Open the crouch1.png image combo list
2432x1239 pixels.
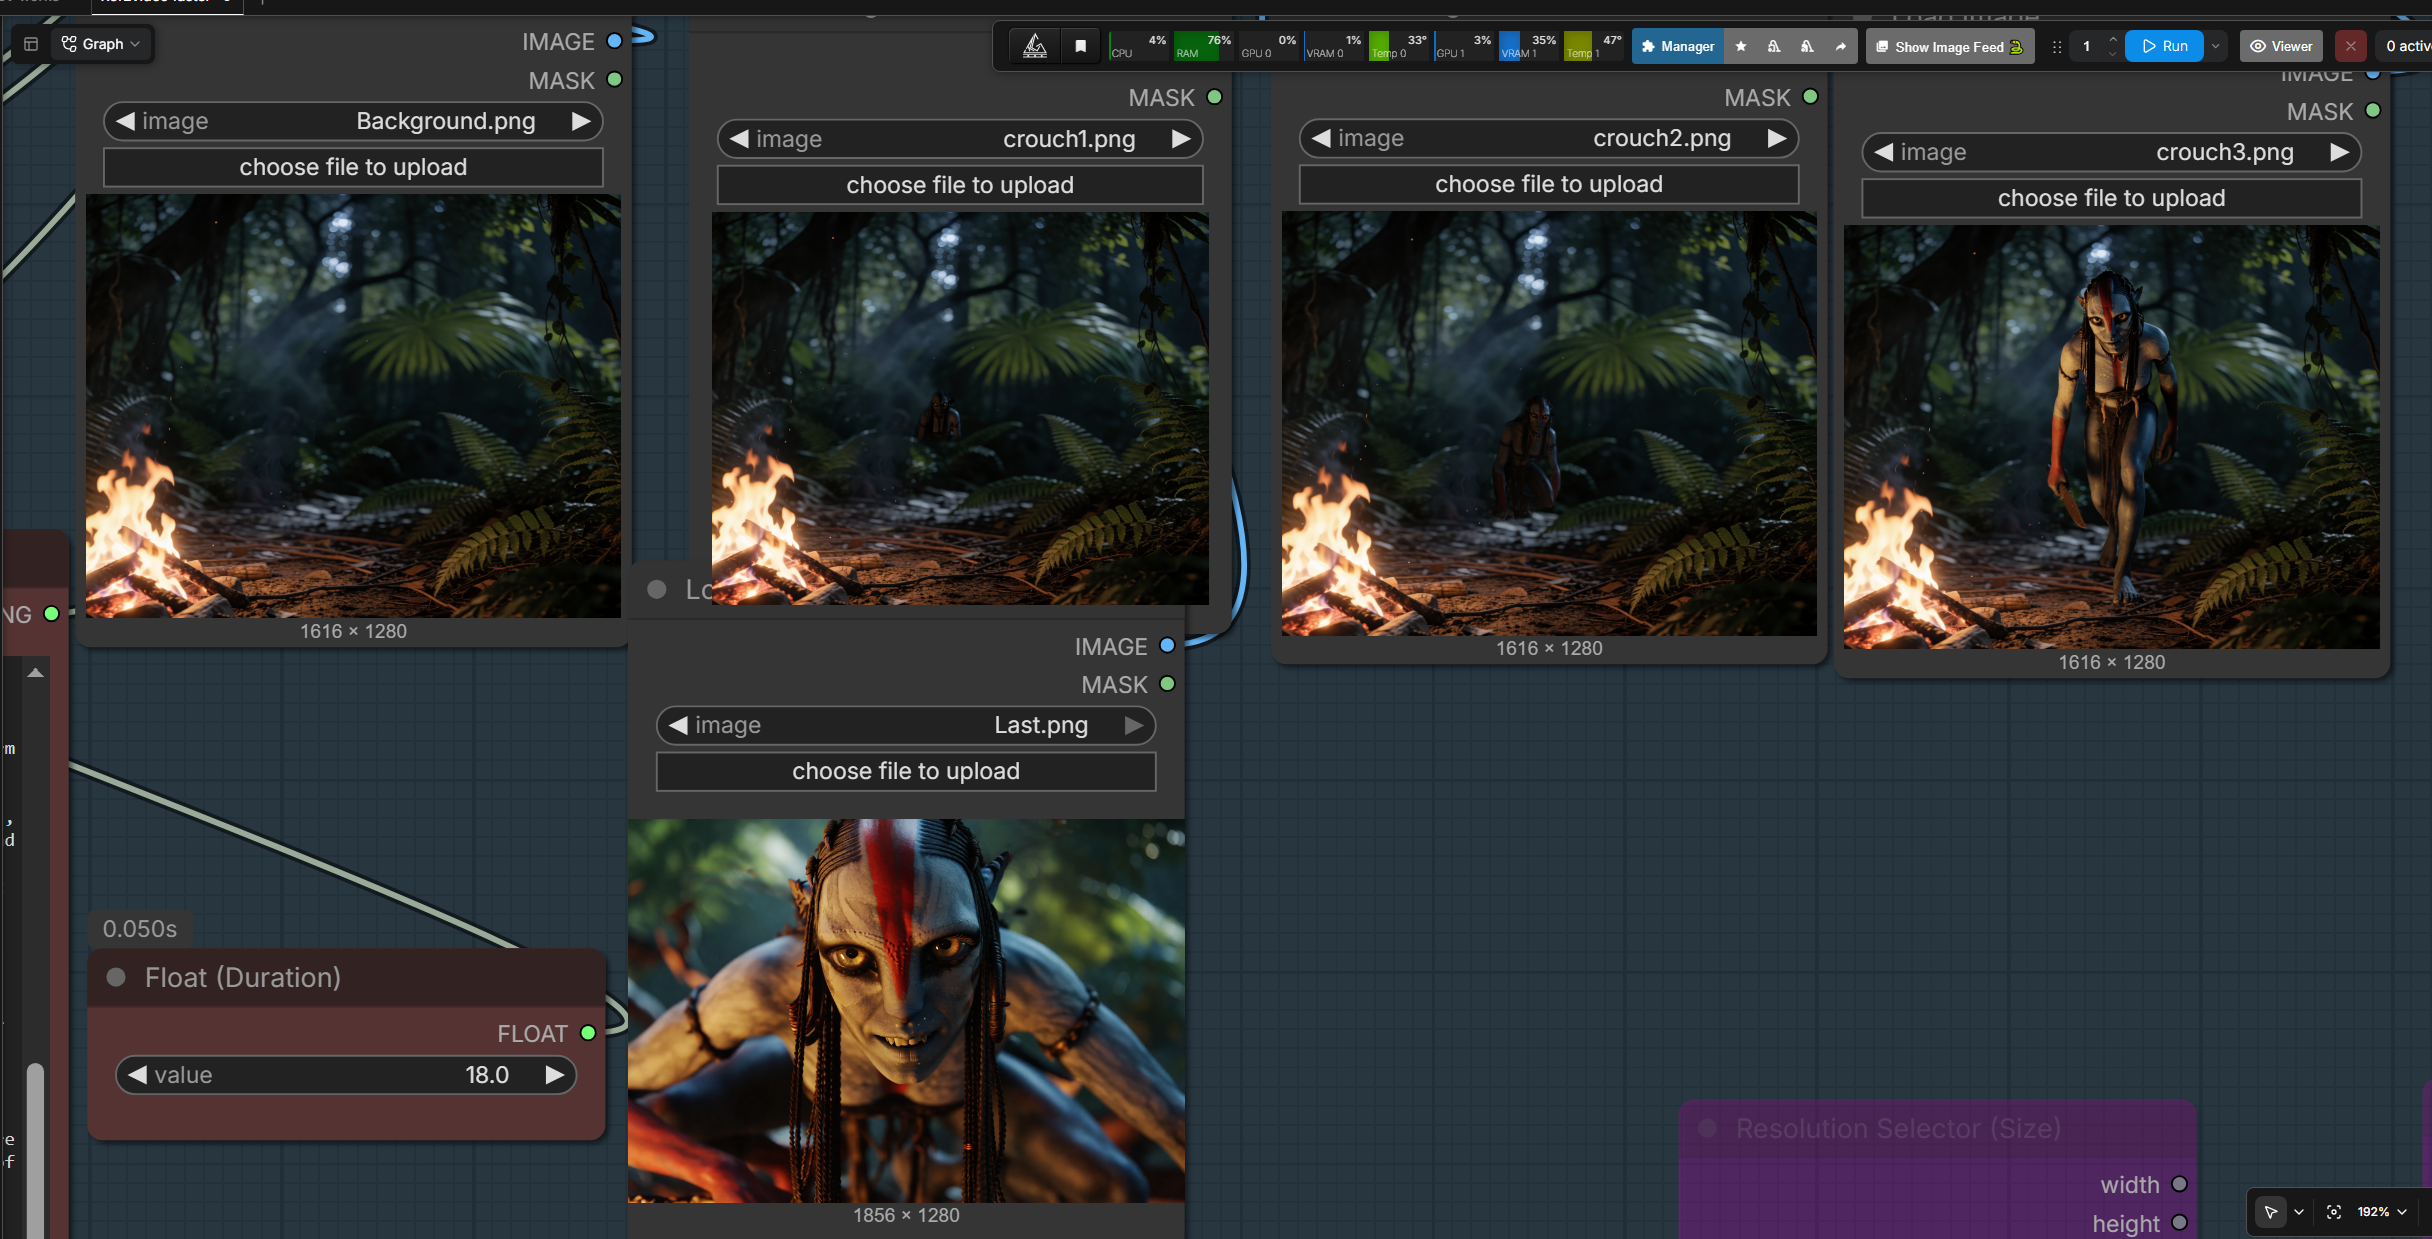960,139
